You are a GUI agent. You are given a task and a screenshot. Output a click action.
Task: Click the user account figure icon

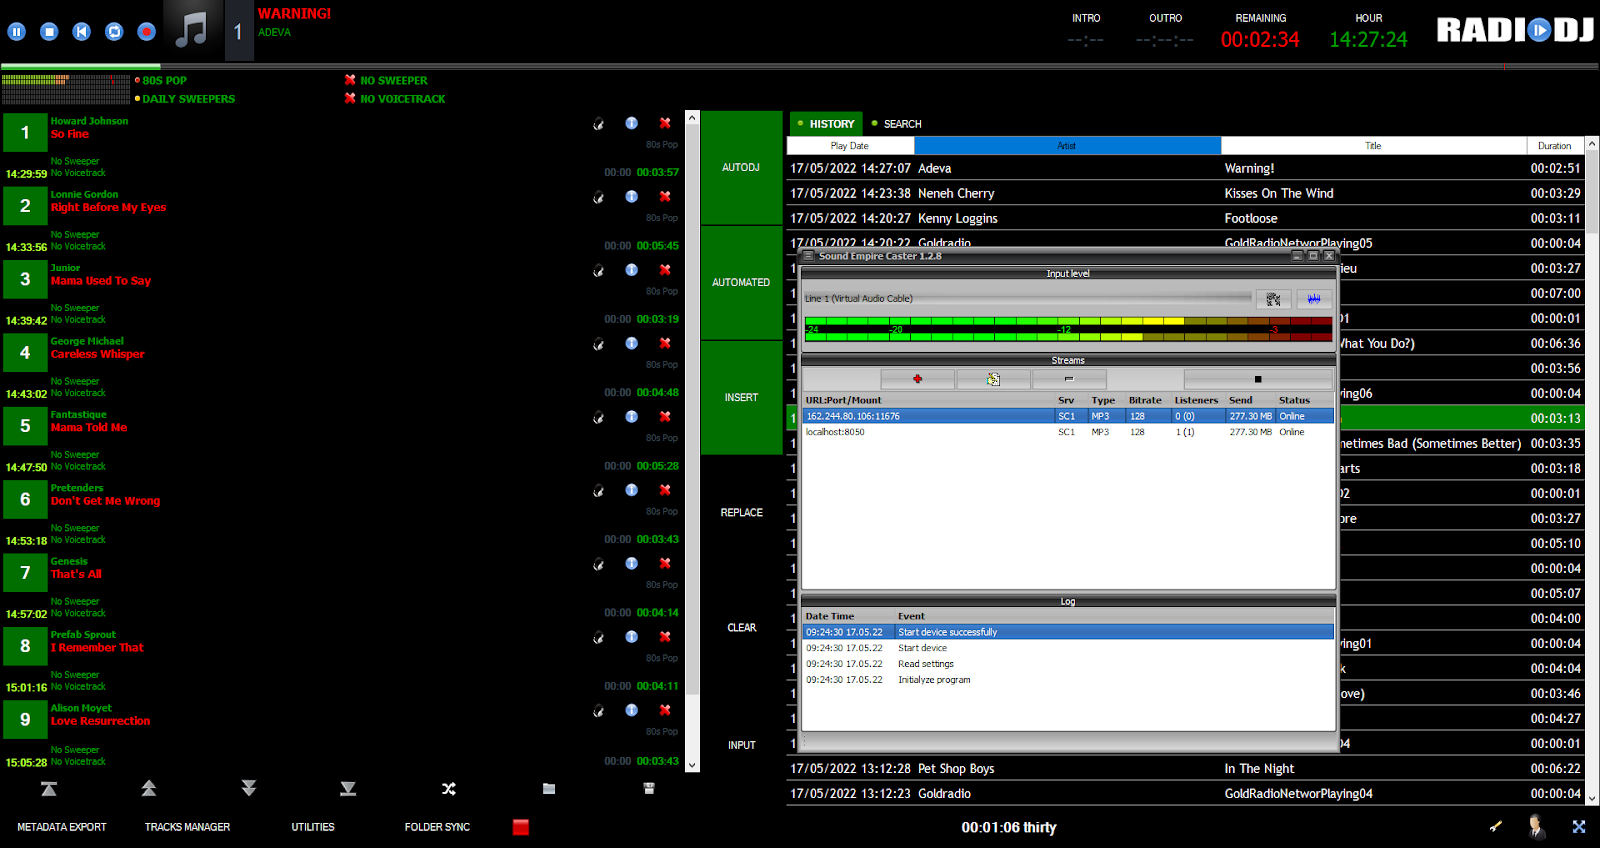(1536, 826)
